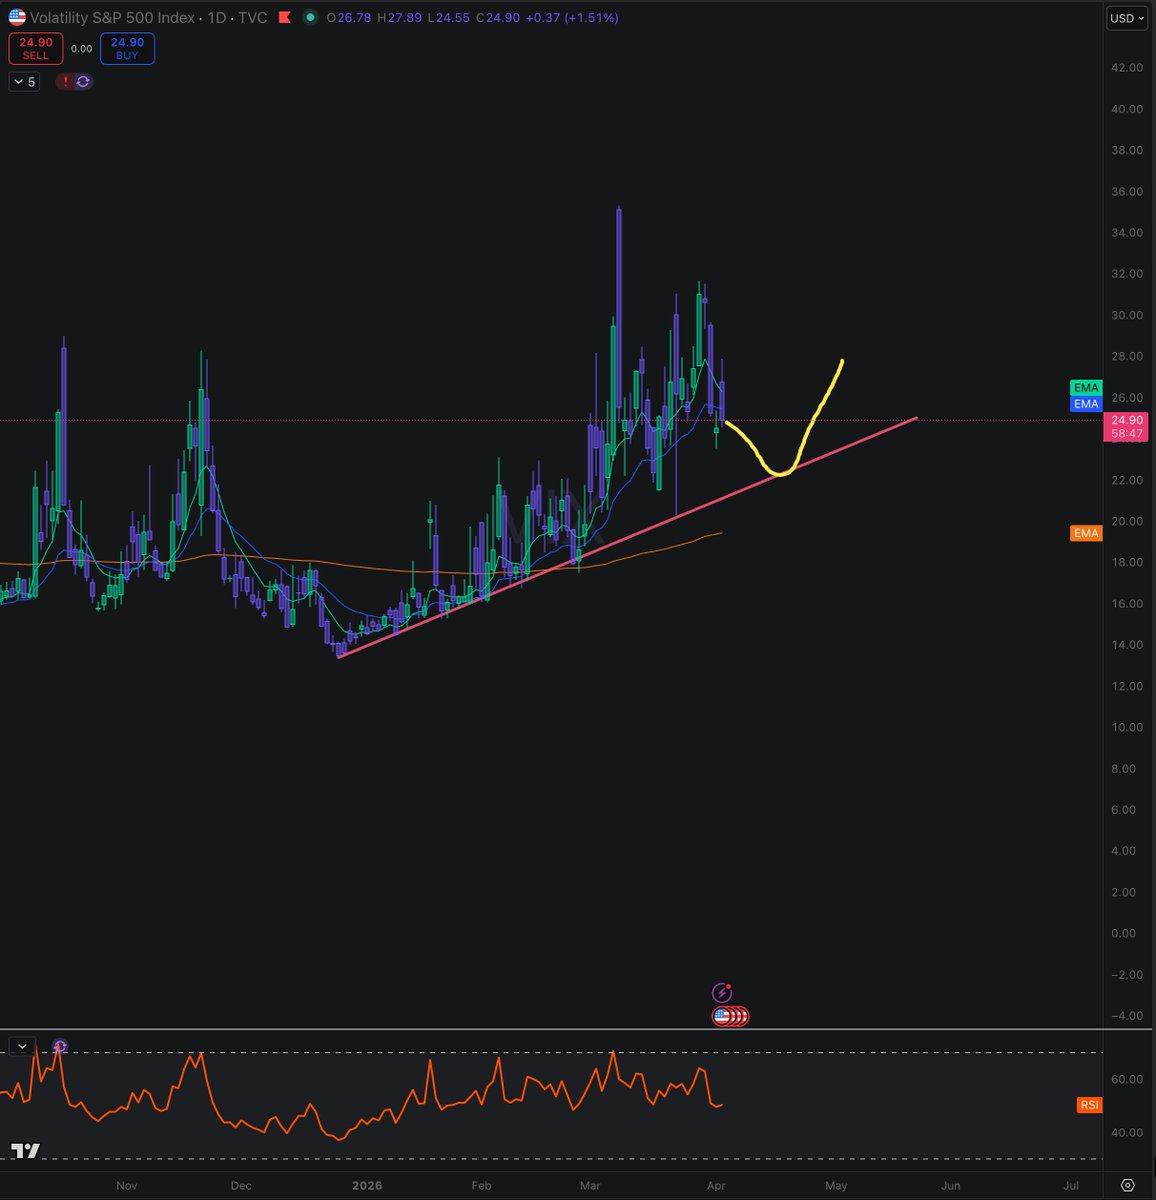Expand the collapsed 5 indicators legend

24,82
